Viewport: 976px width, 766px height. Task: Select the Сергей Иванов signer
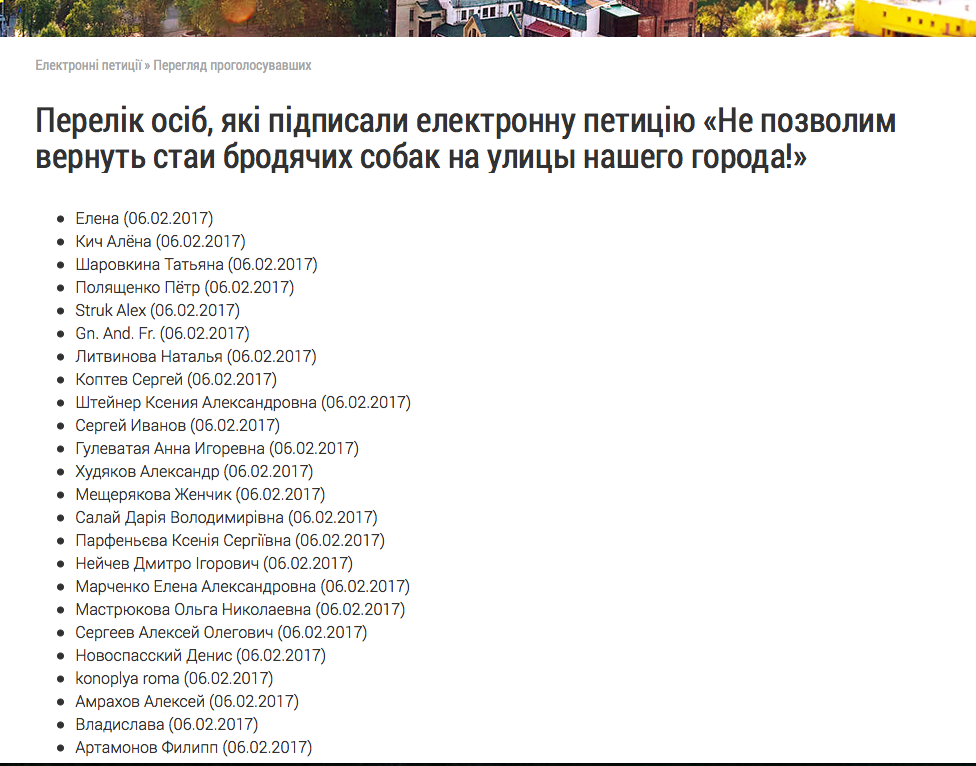(x=177, y=425)
